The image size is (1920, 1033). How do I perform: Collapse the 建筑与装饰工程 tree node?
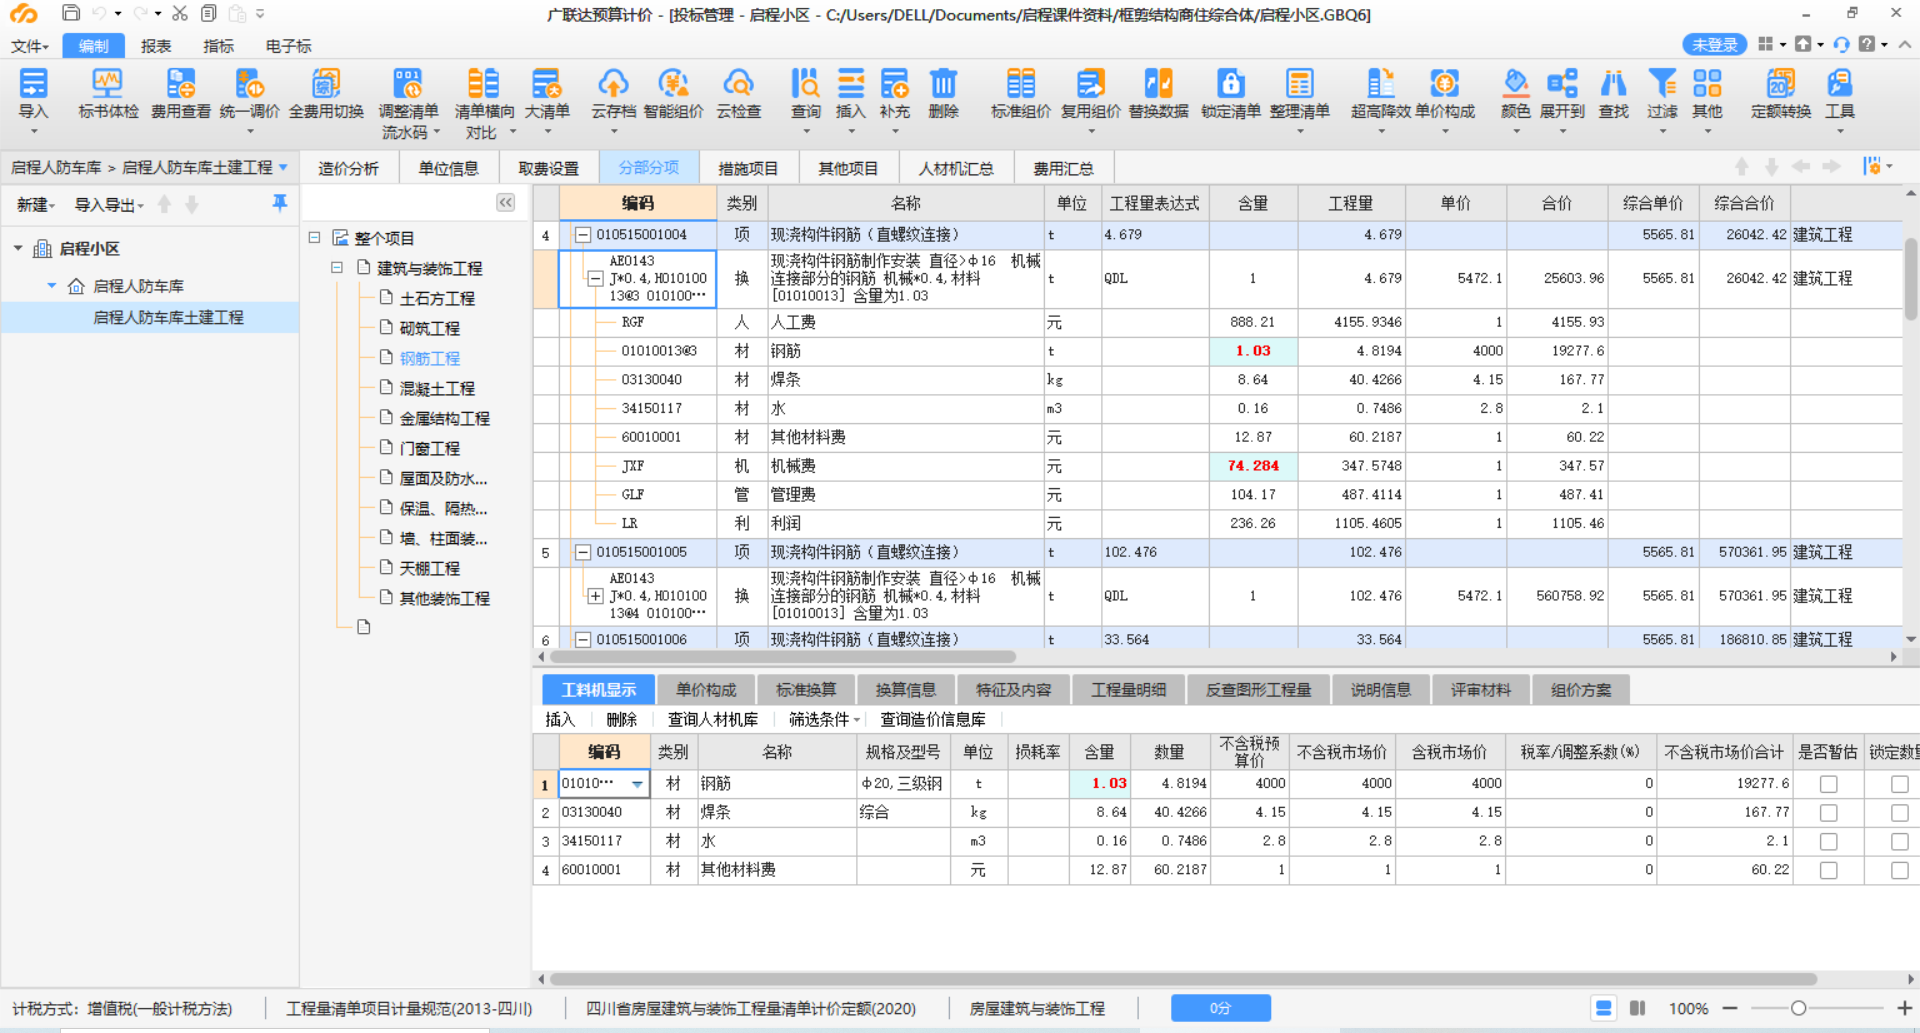coord(337,268)
